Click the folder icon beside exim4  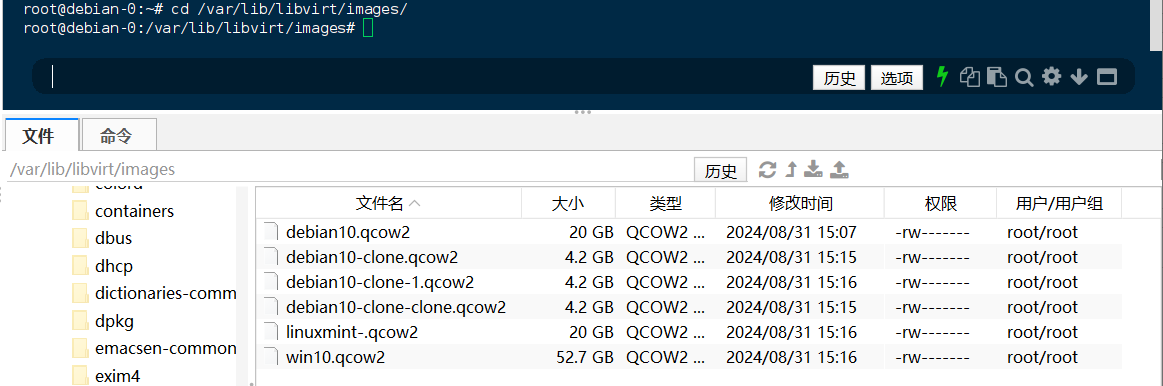tap(80, 376)
